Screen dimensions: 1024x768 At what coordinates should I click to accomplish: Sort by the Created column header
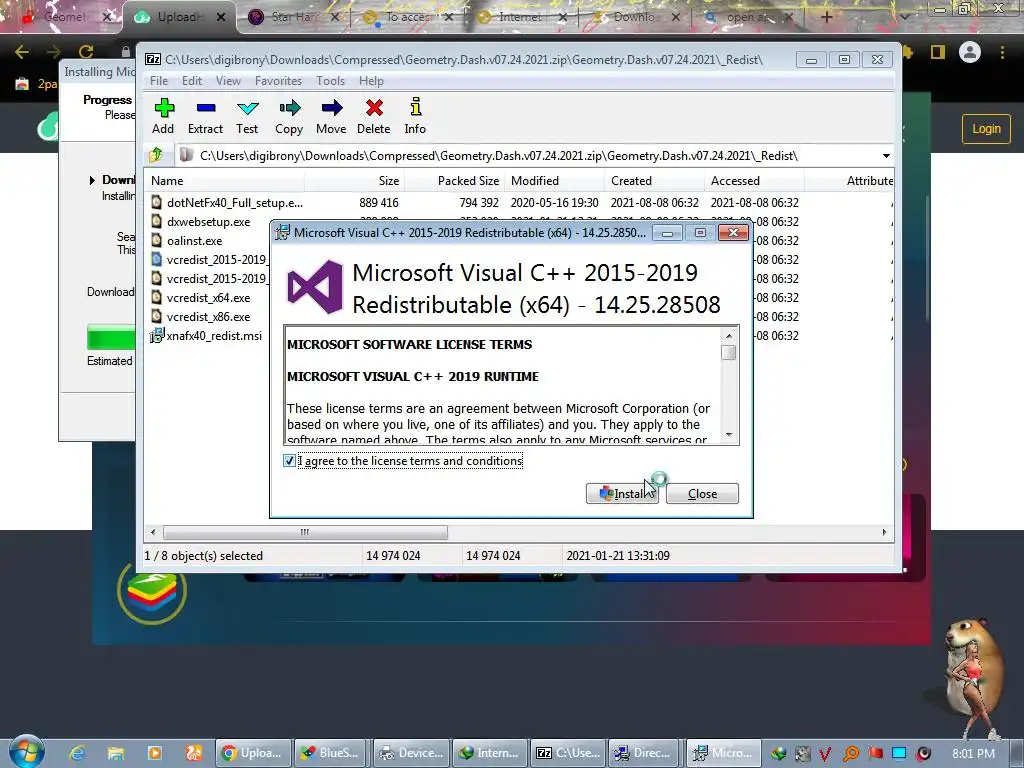(x=654, y=181)
